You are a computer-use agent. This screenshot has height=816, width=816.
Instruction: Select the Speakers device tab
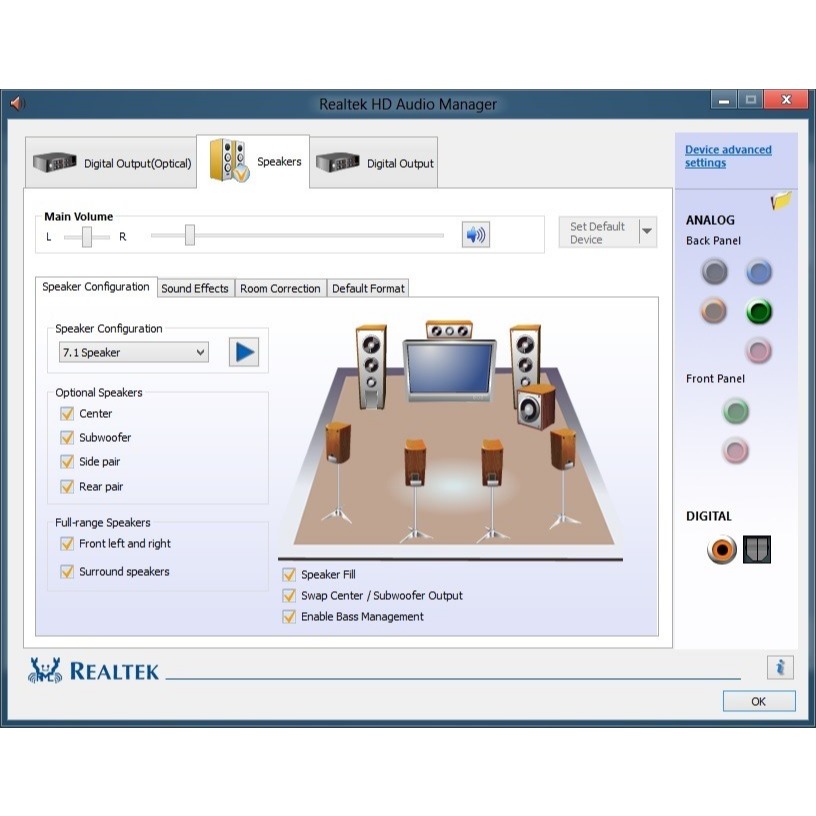pos(253,161)
